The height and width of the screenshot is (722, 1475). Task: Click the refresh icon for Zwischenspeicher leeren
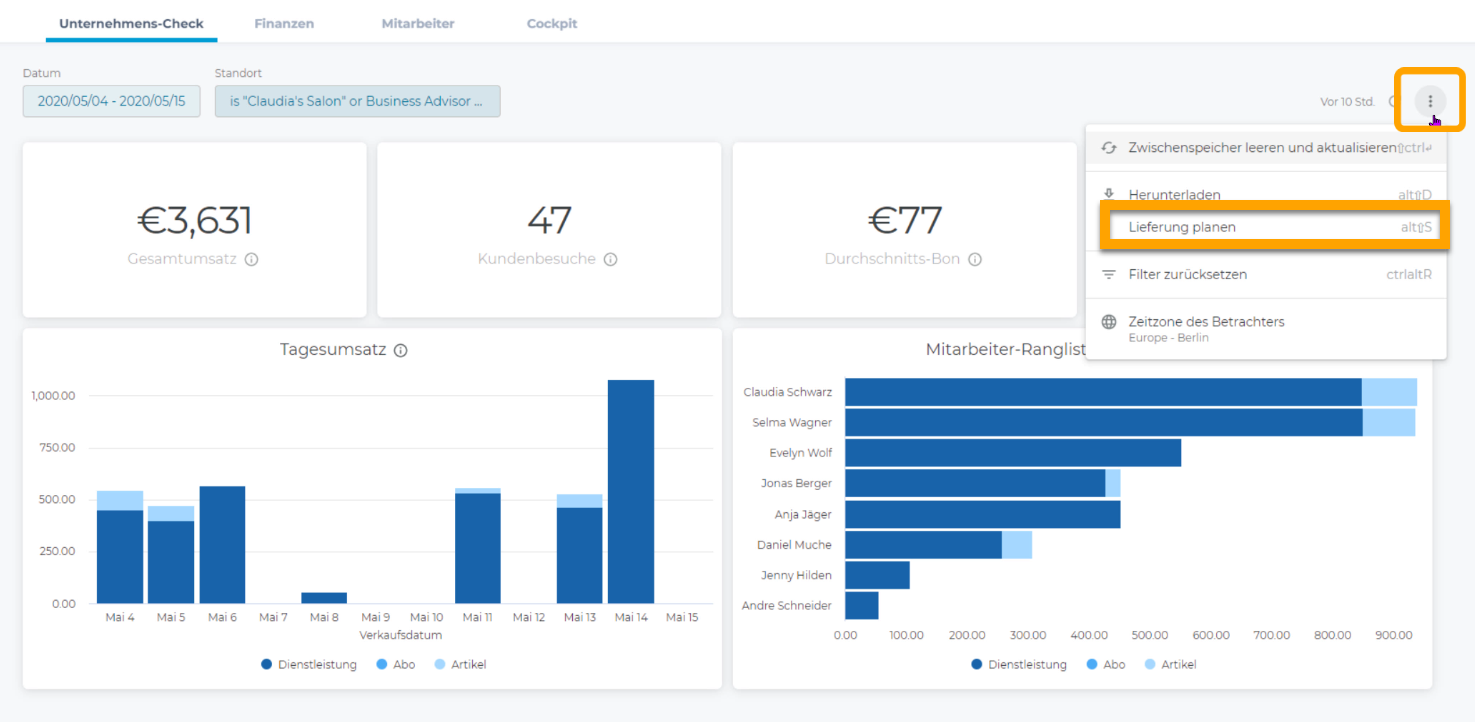coord(1108,148)
